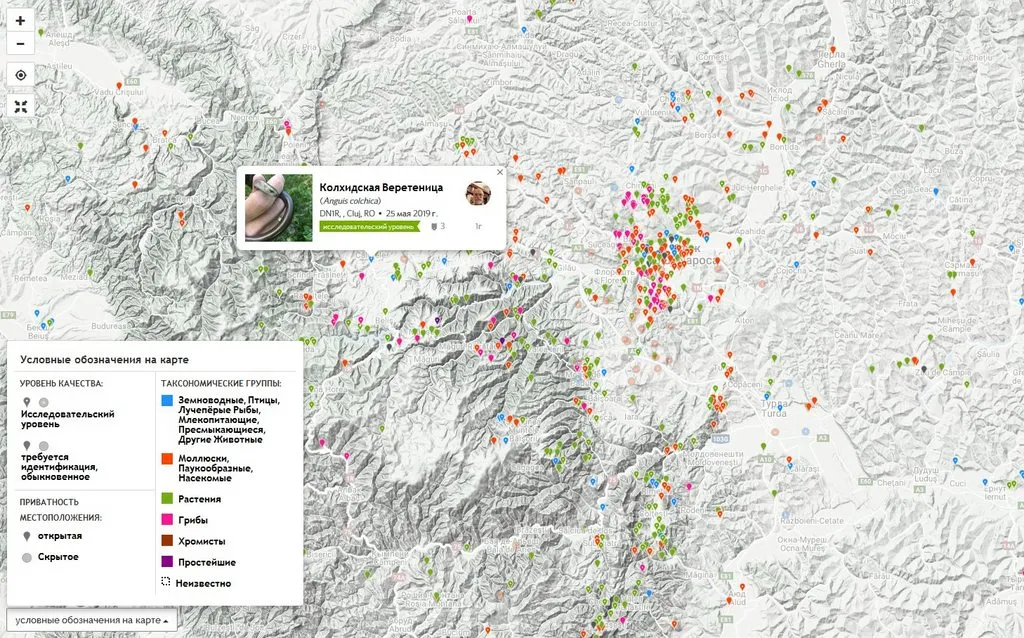1024x638 pixels.
Task: Click the blue Земноводные, Птицы swatch
Action: [167, 400]
